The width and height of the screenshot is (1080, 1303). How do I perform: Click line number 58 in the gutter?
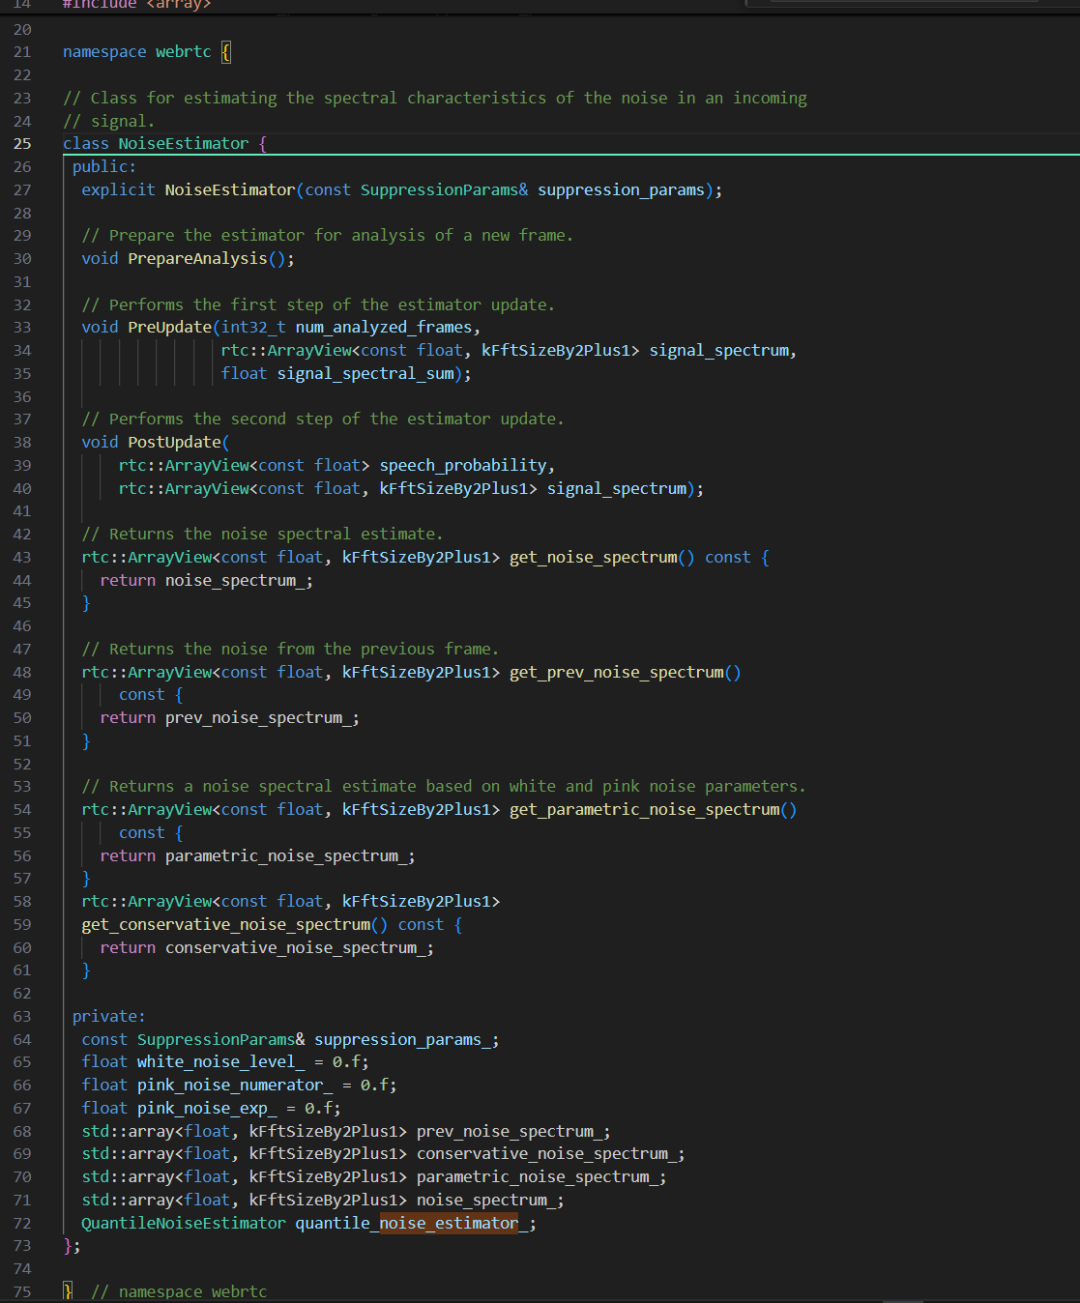click(22, 901)
